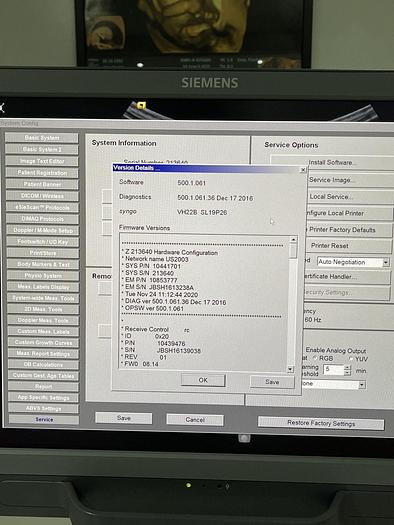Click Save button in System Config
Screen dimensions: 394x525
pos(124,418)
